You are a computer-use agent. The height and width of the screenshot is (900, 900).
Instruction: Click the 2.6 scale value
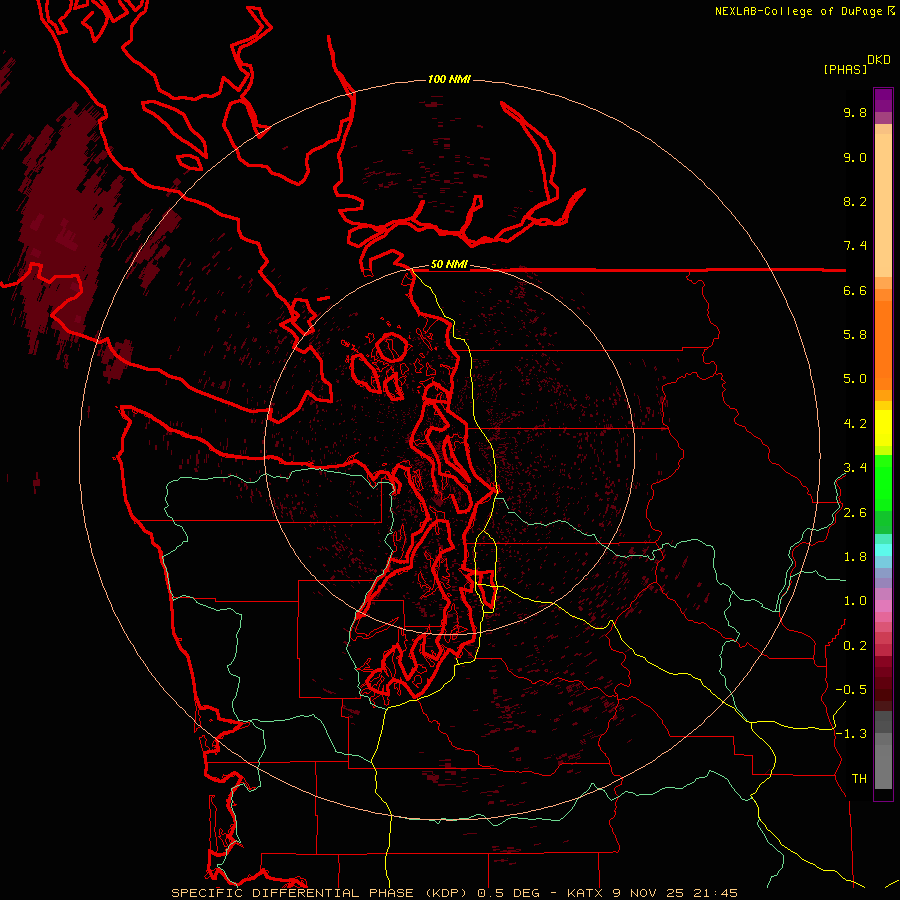855,513
